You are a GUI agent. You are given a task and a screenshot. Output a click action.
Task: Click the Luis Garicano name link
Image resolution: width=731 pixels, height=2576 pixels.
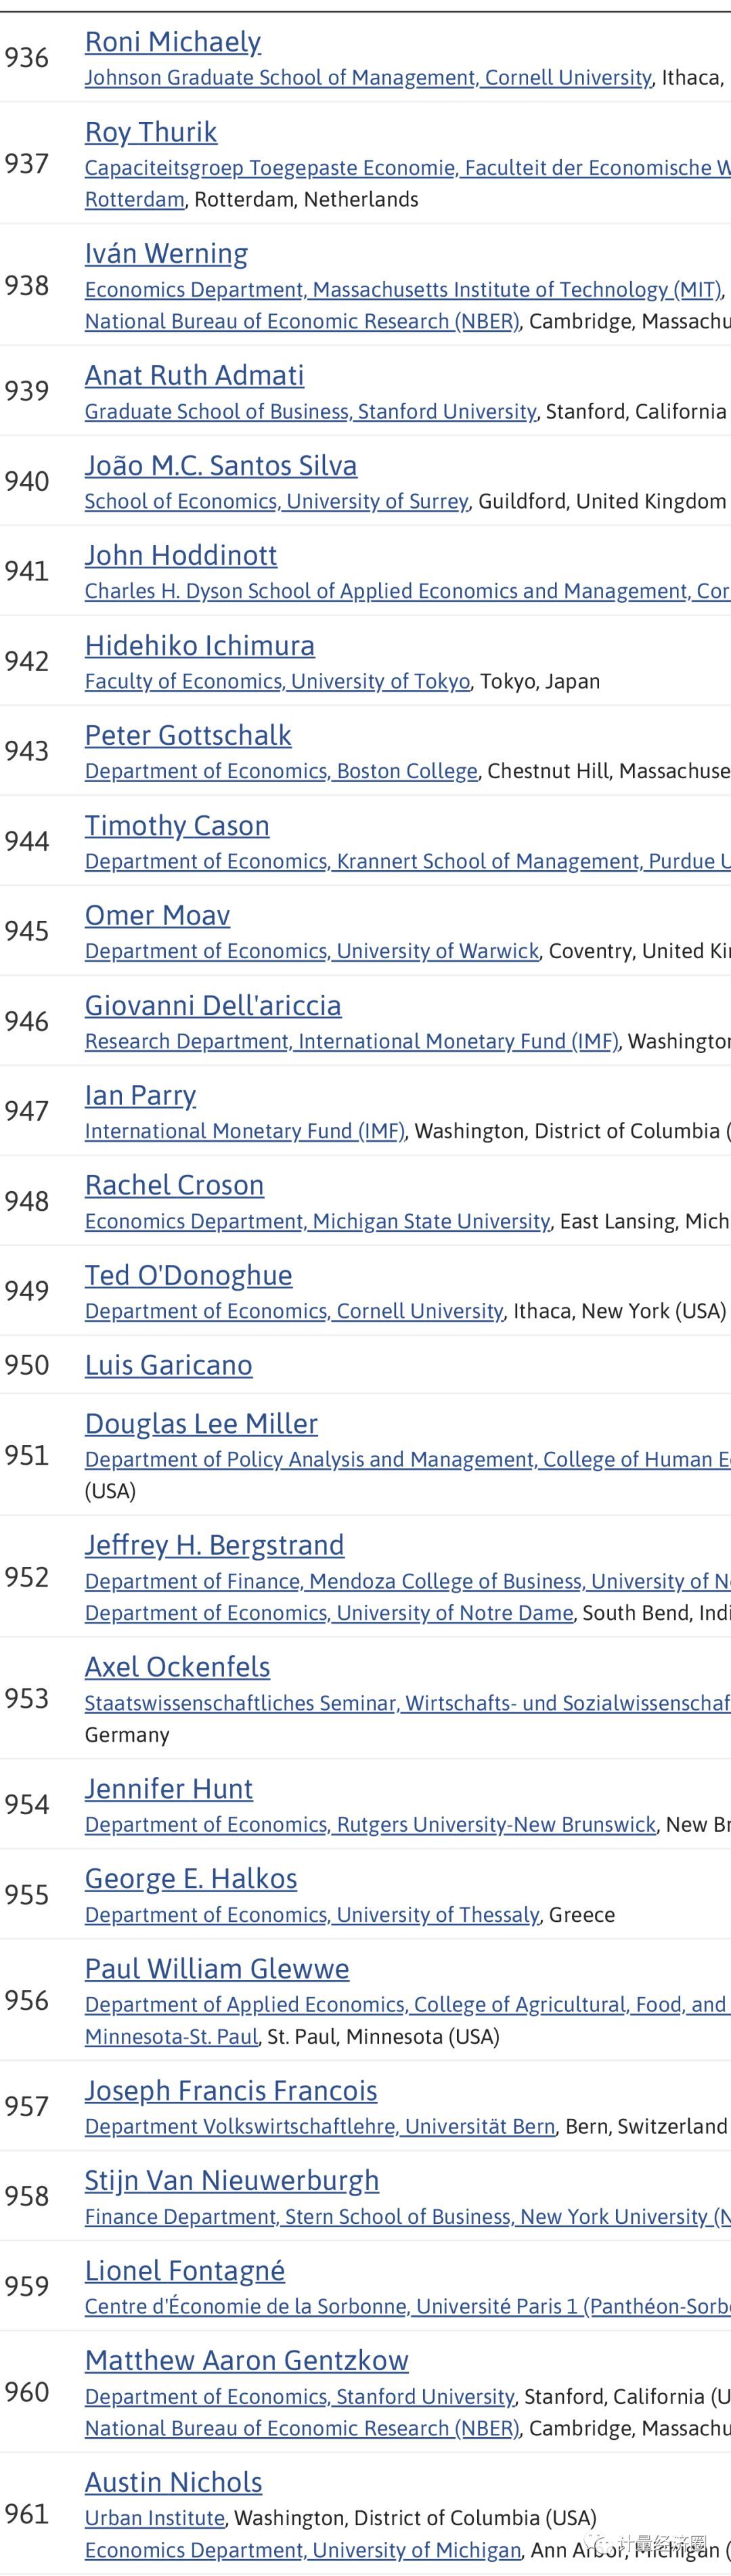(x=168, y=1366)
